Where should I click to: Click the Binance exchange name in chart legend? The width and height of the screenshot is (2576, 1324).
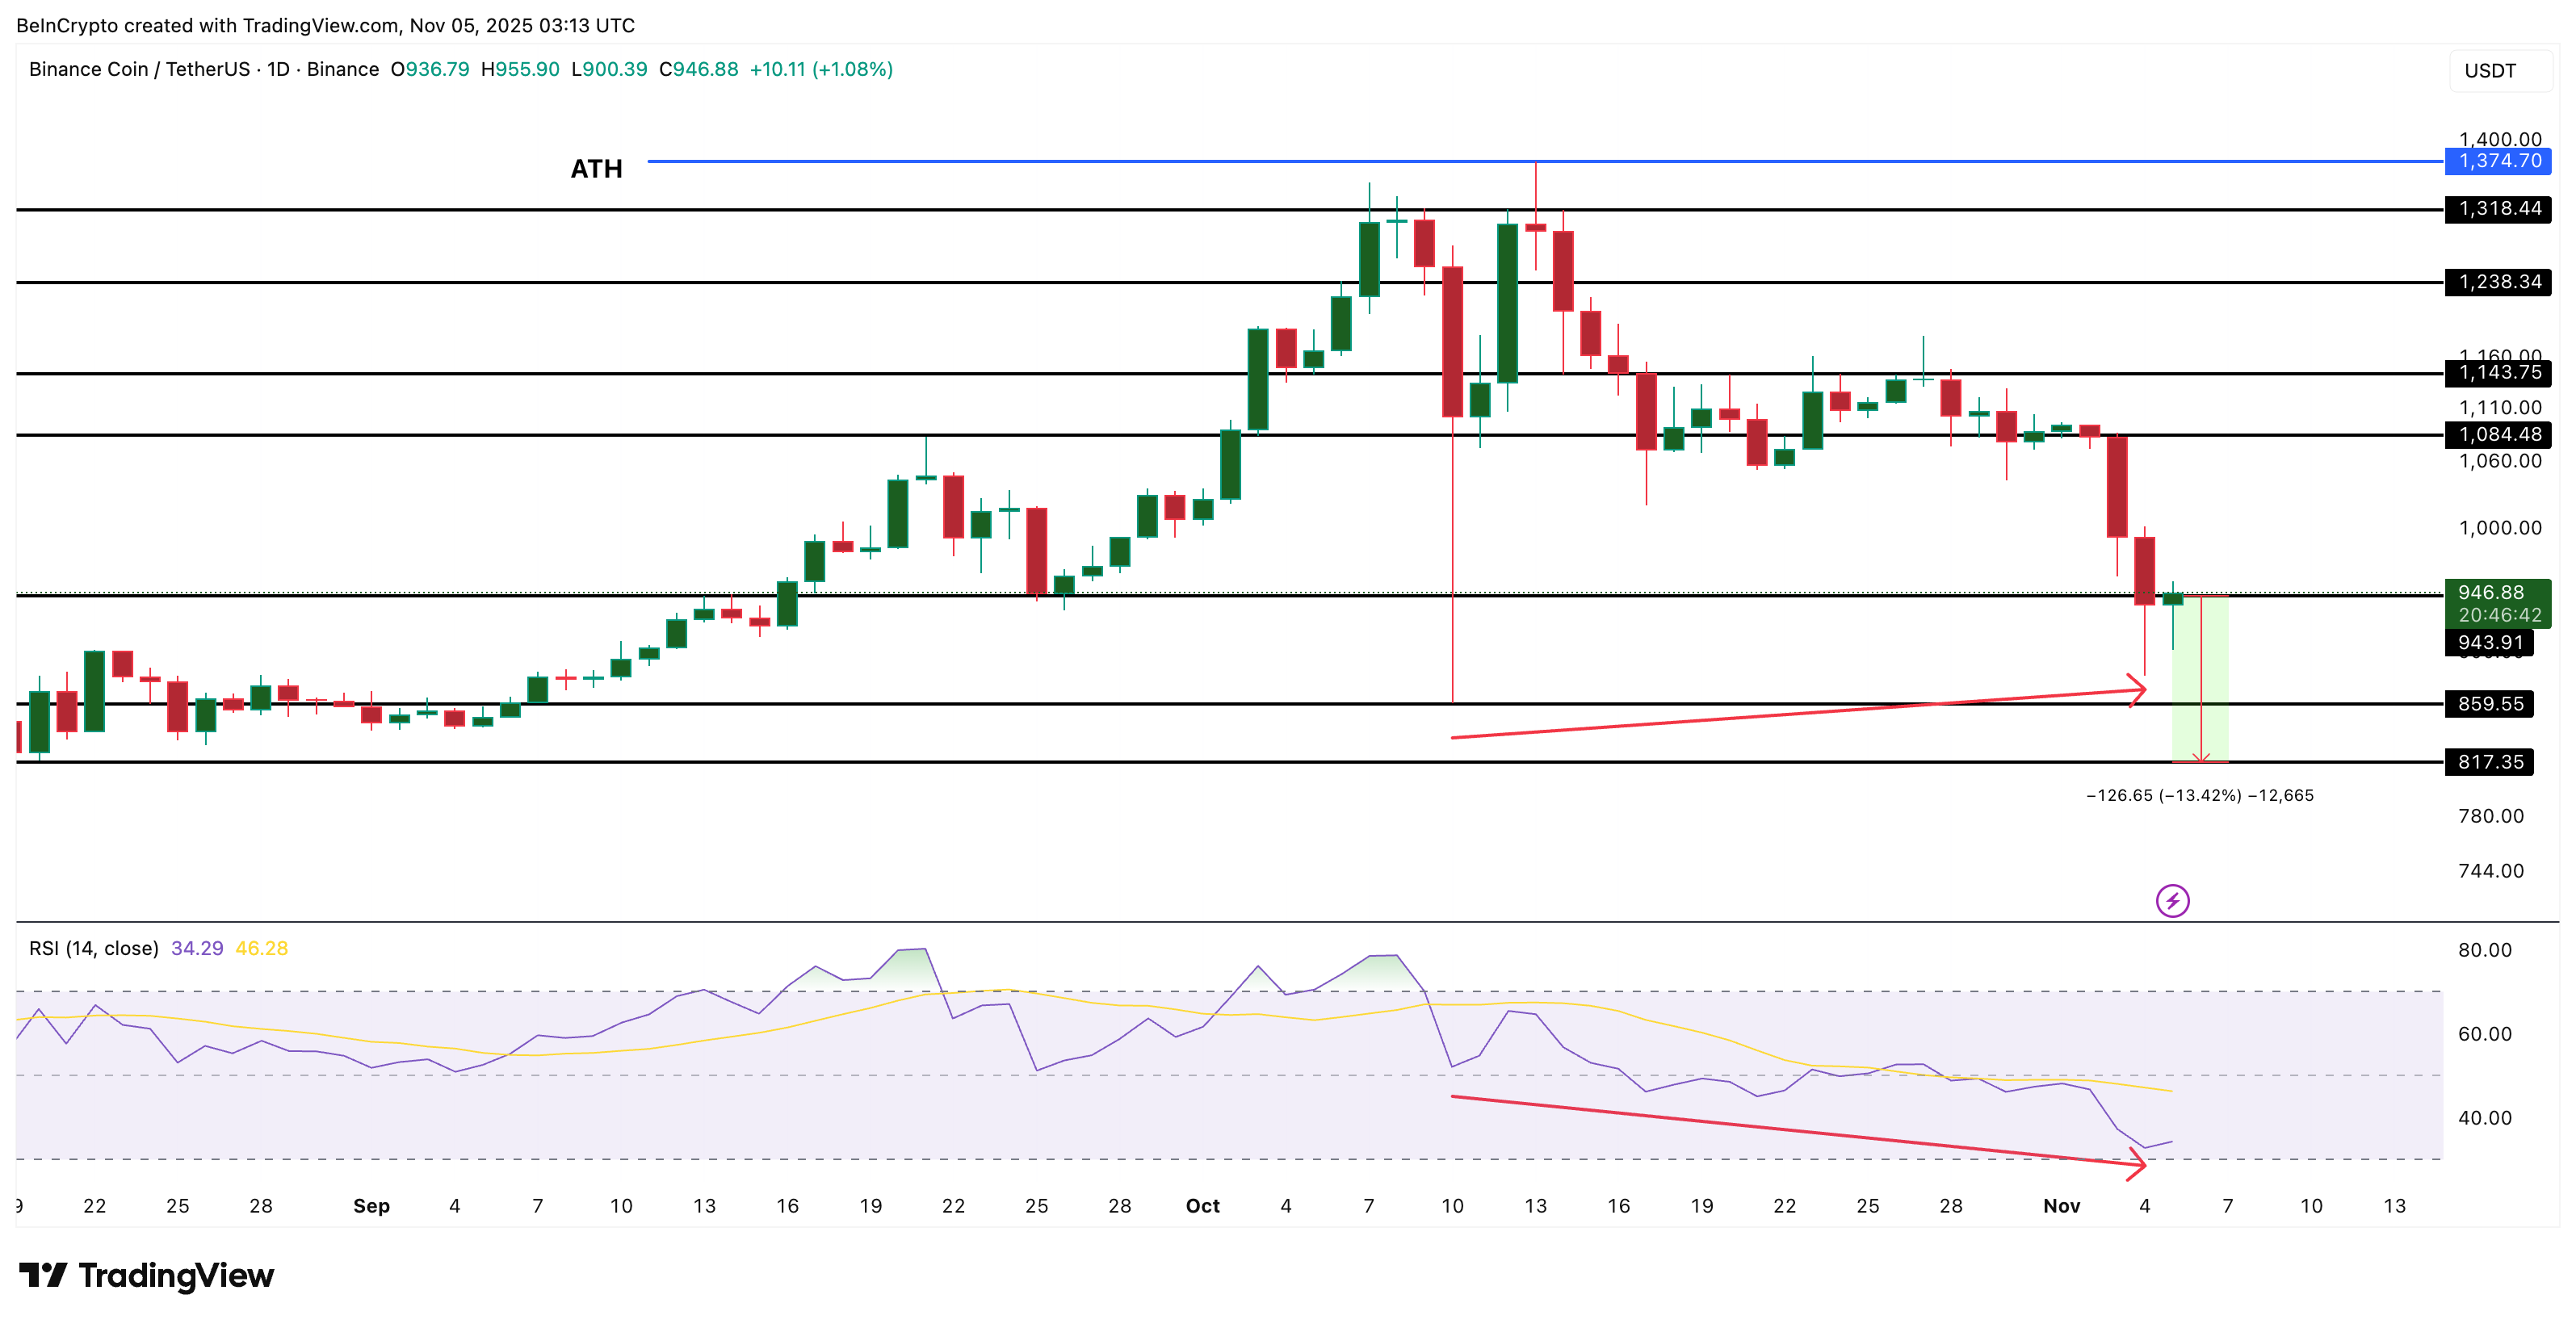click(x=344, y=69)
